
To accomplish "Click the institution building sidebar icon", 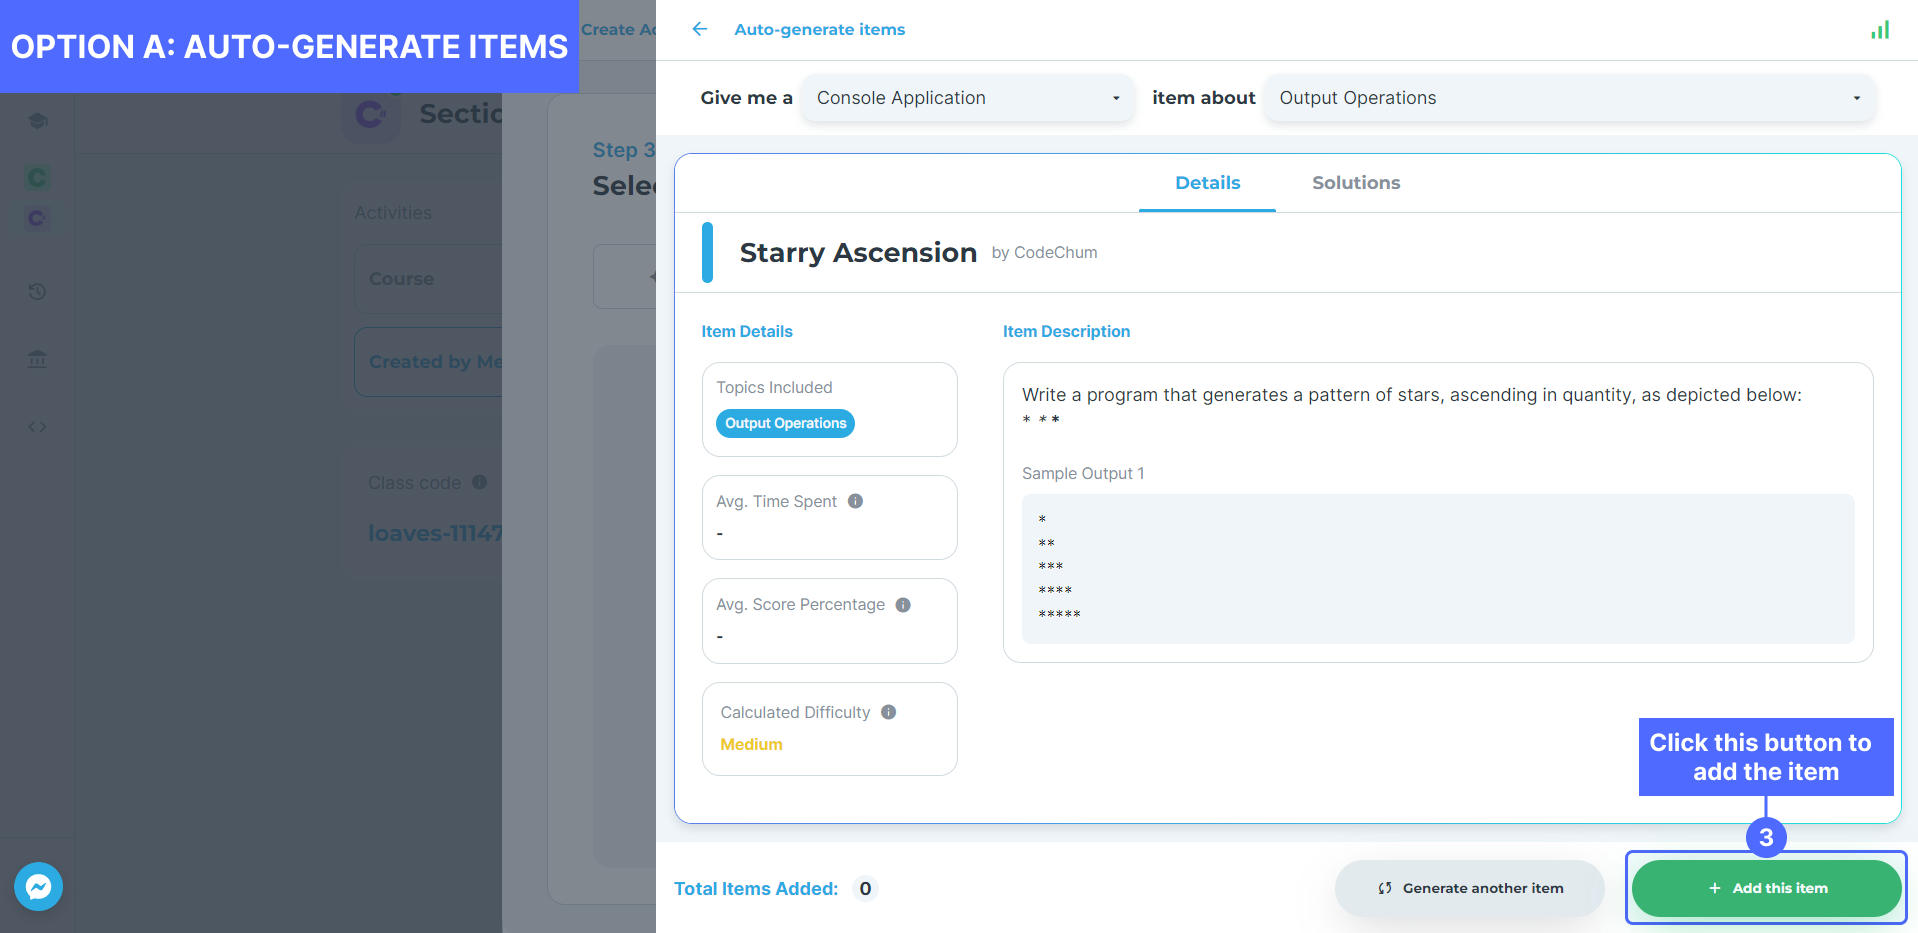I will (x=38, y=359).
